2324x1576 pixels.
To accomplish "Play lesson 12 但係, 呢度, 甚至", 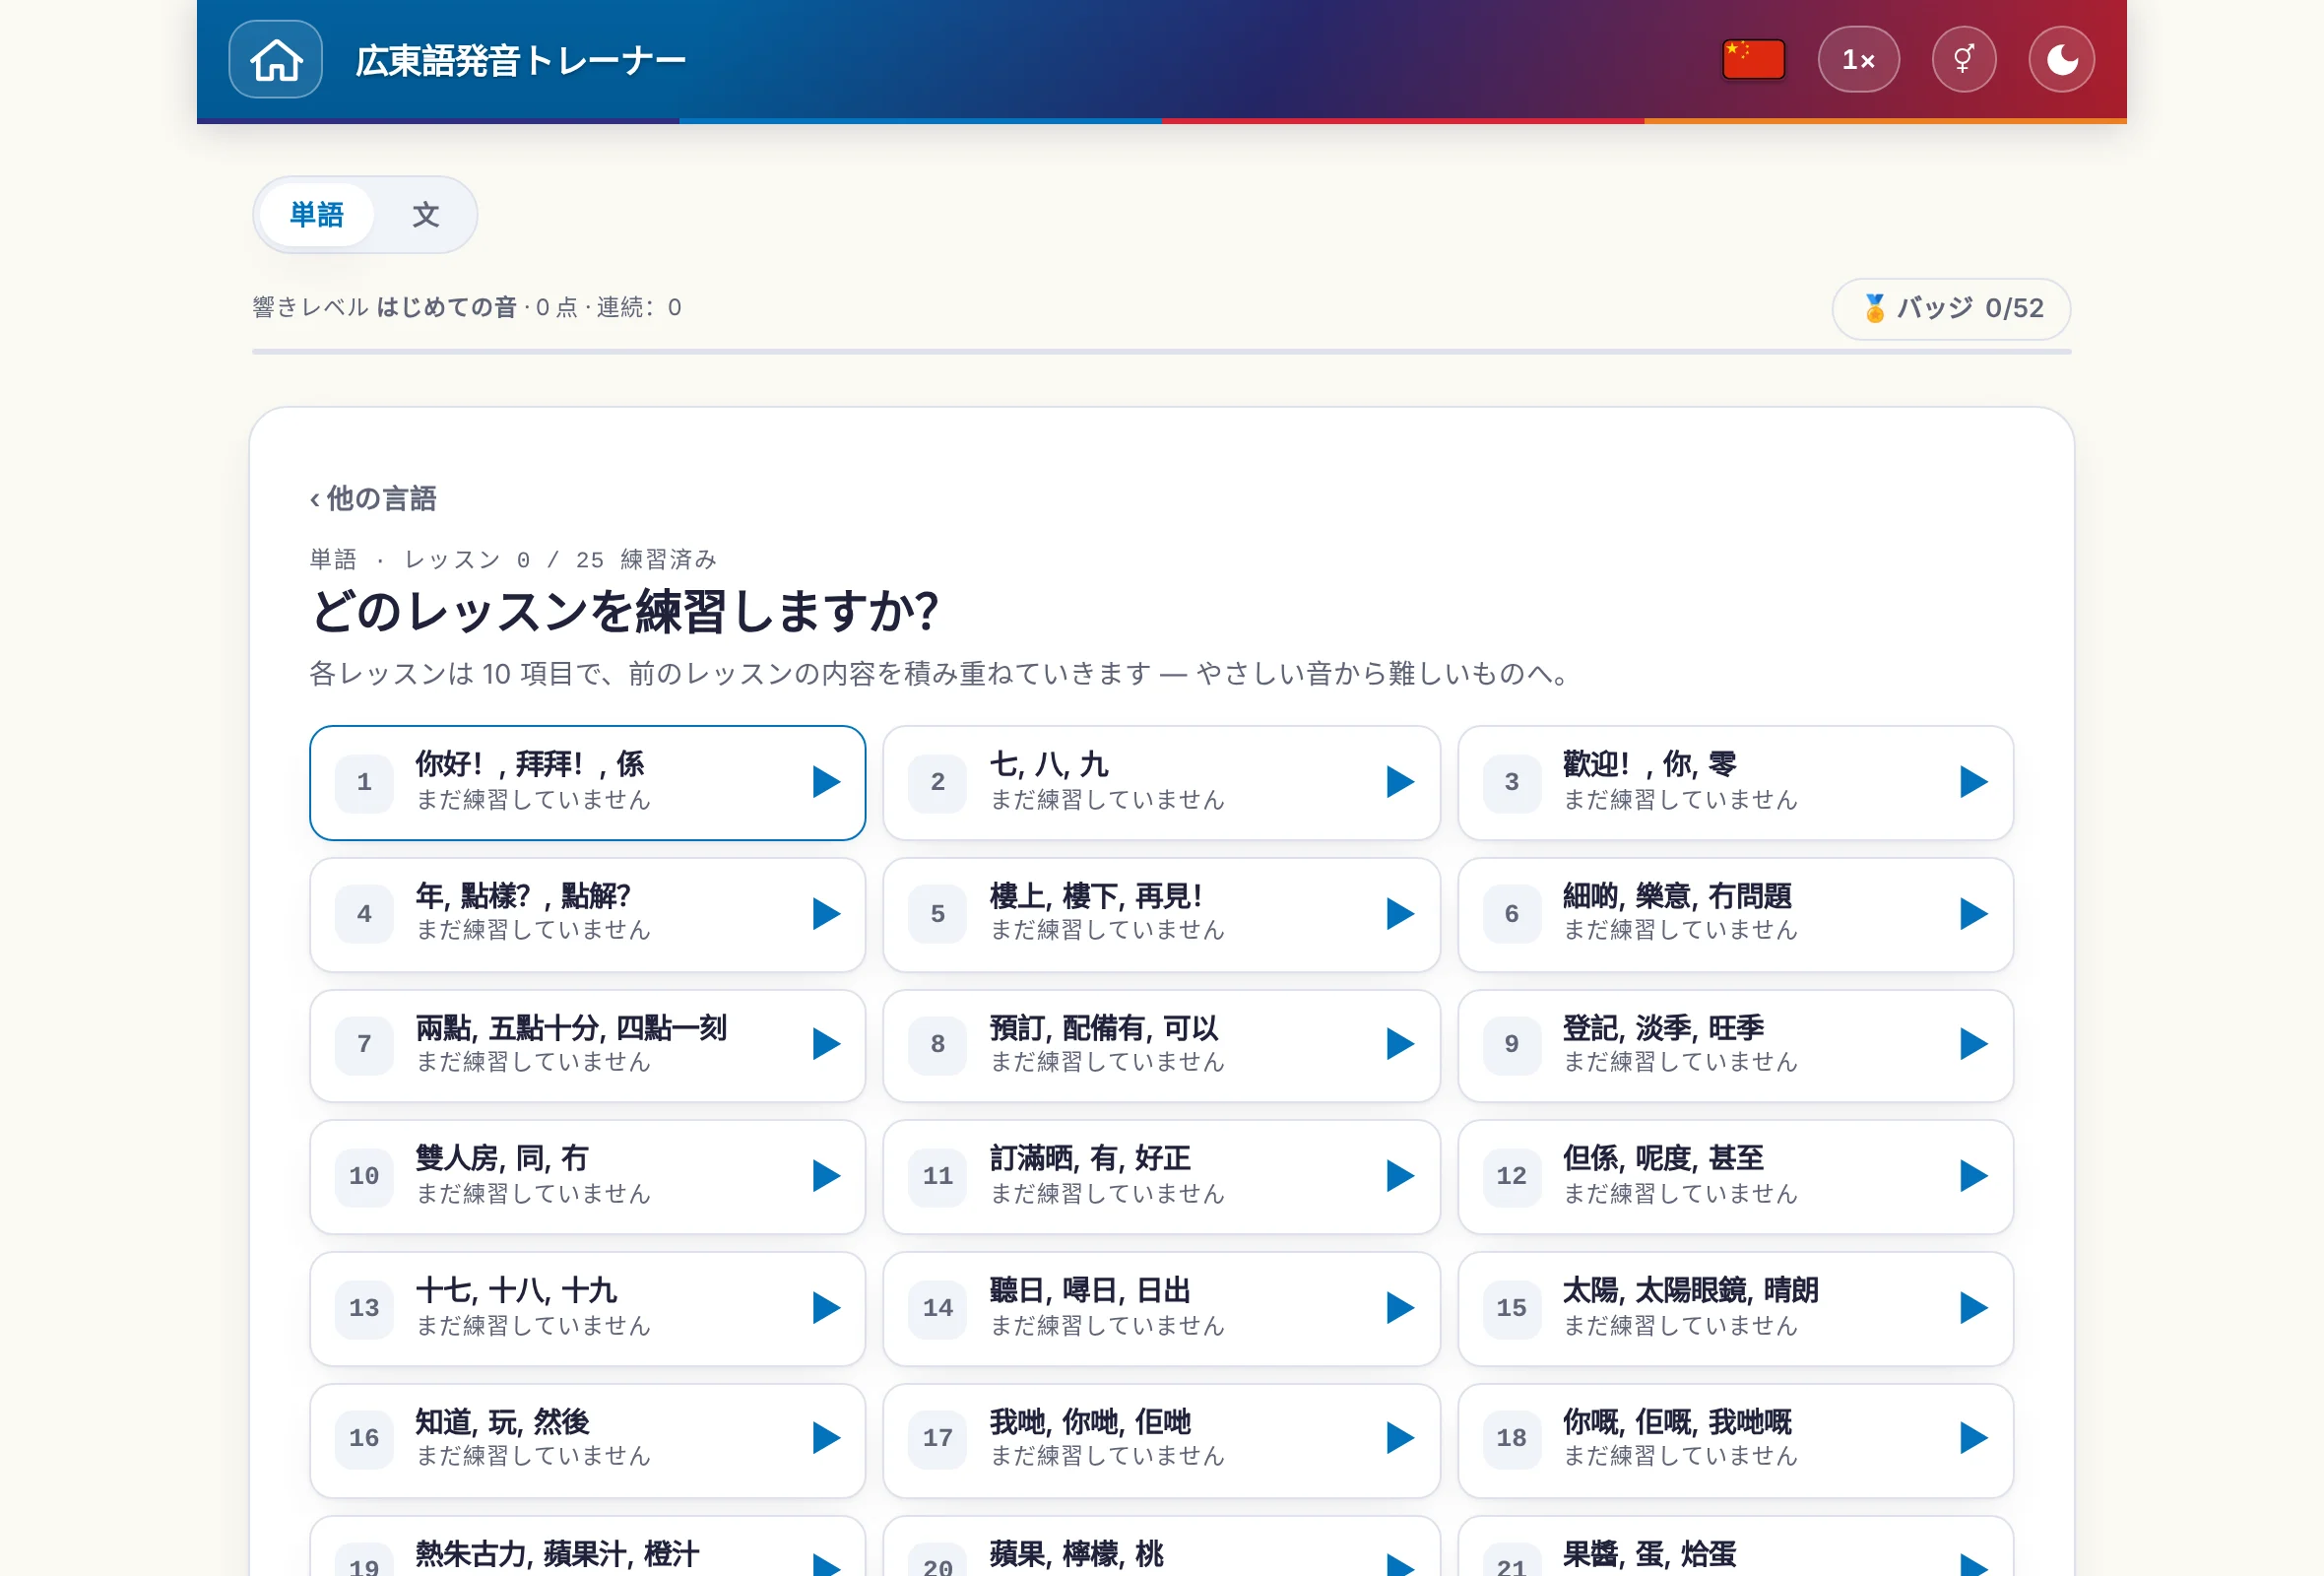I will pos(1973,1176).
